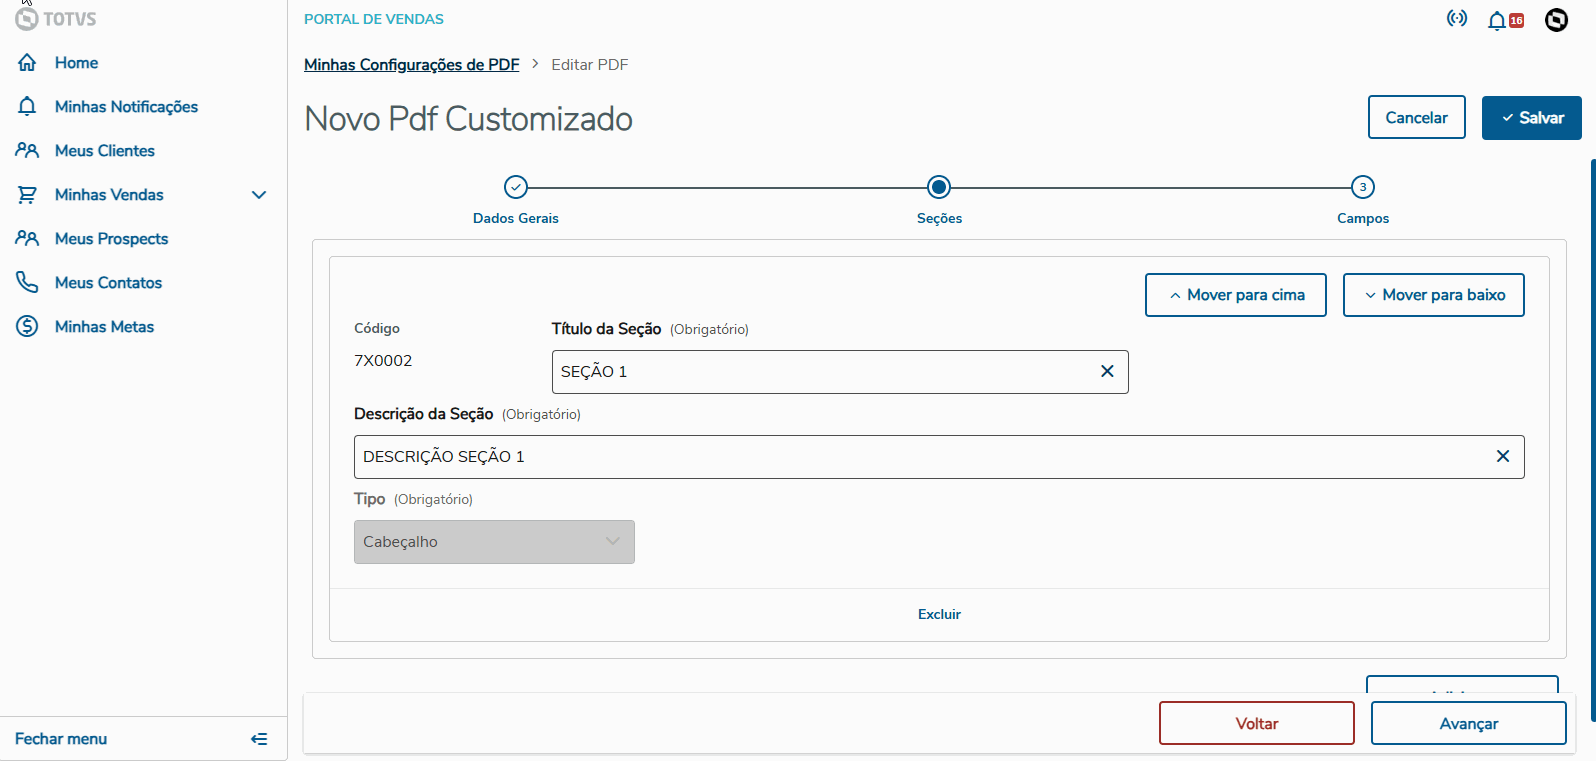
Task: Click the Meus Contatos phone icon
Action: point(27,282)
